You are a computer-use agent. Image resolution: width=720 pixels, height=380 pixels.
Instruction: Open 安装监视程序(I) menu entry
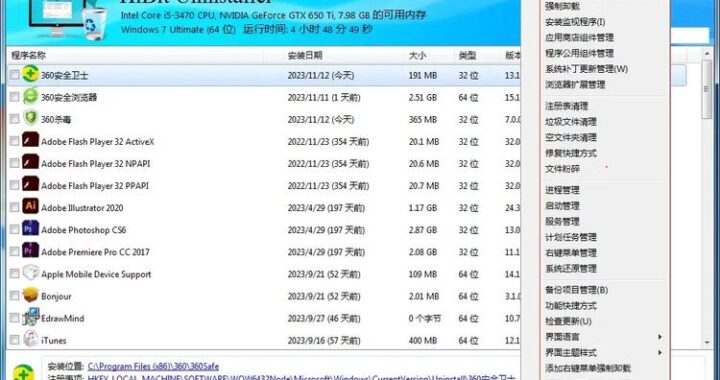tap(575, 22)
